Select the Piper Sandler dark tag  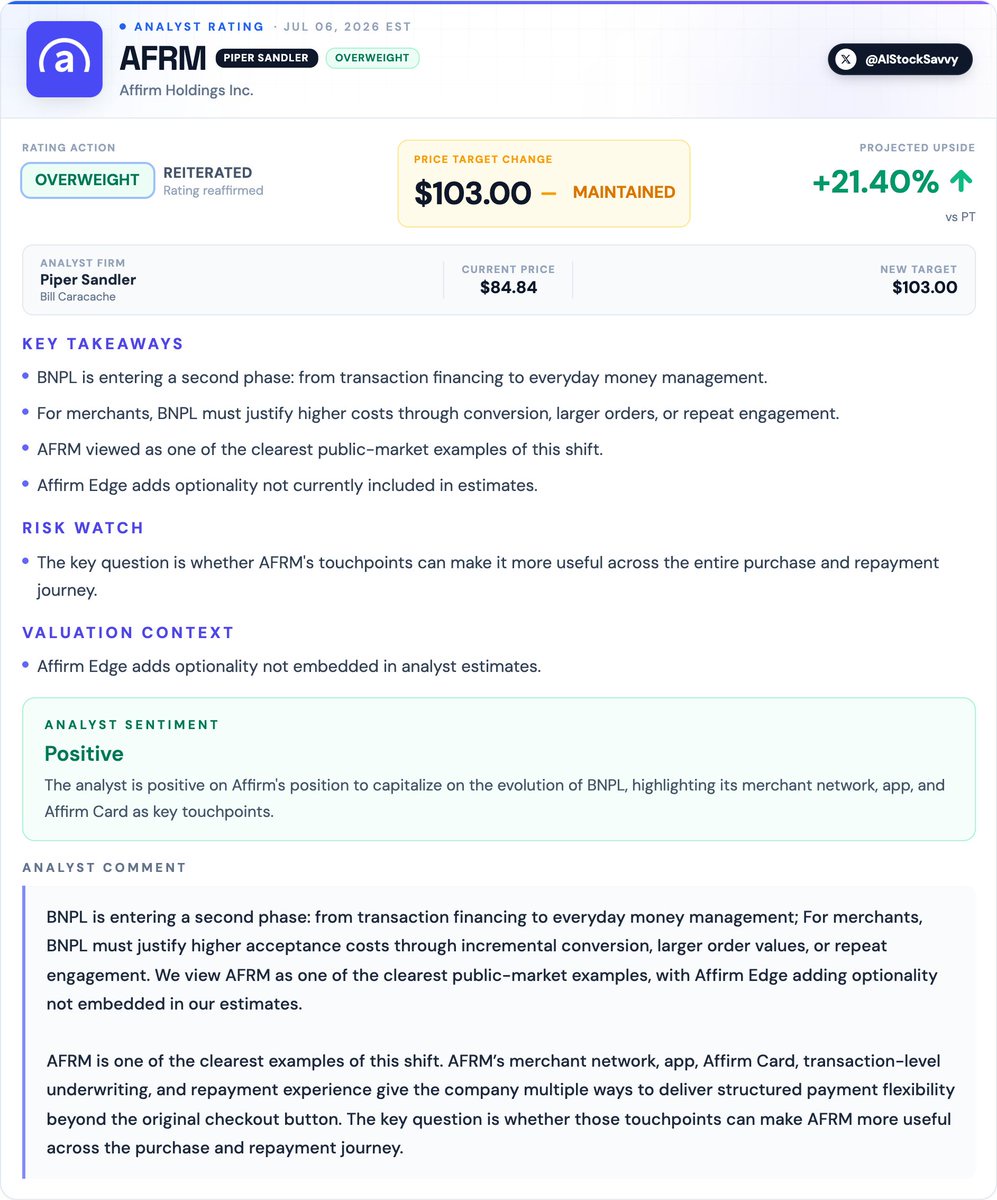[x=267, y=58]
